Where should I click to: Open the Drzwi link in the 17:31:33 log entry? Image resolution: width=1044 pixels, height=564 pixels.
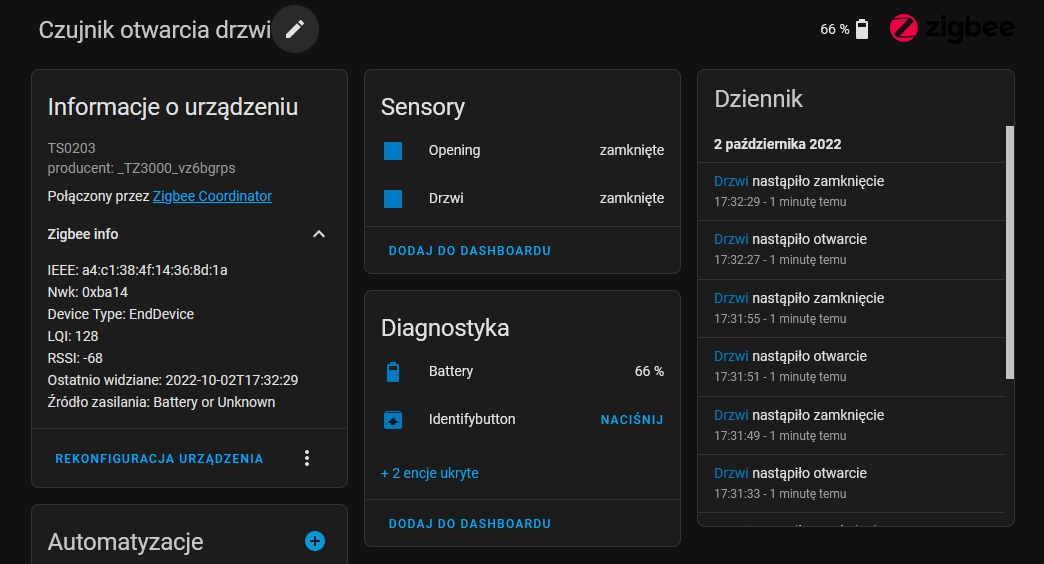731,473
